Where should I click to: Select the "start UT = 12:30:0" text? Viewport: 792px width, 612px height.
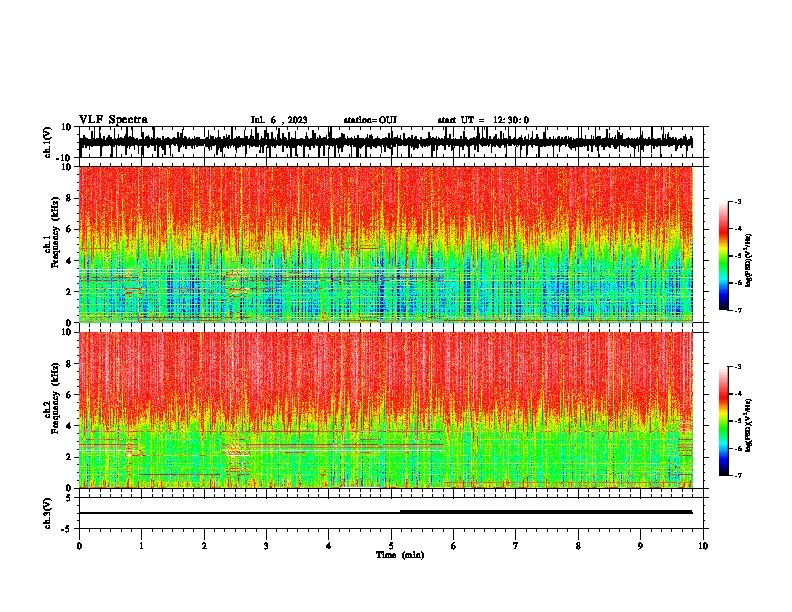tap(483, 120)
